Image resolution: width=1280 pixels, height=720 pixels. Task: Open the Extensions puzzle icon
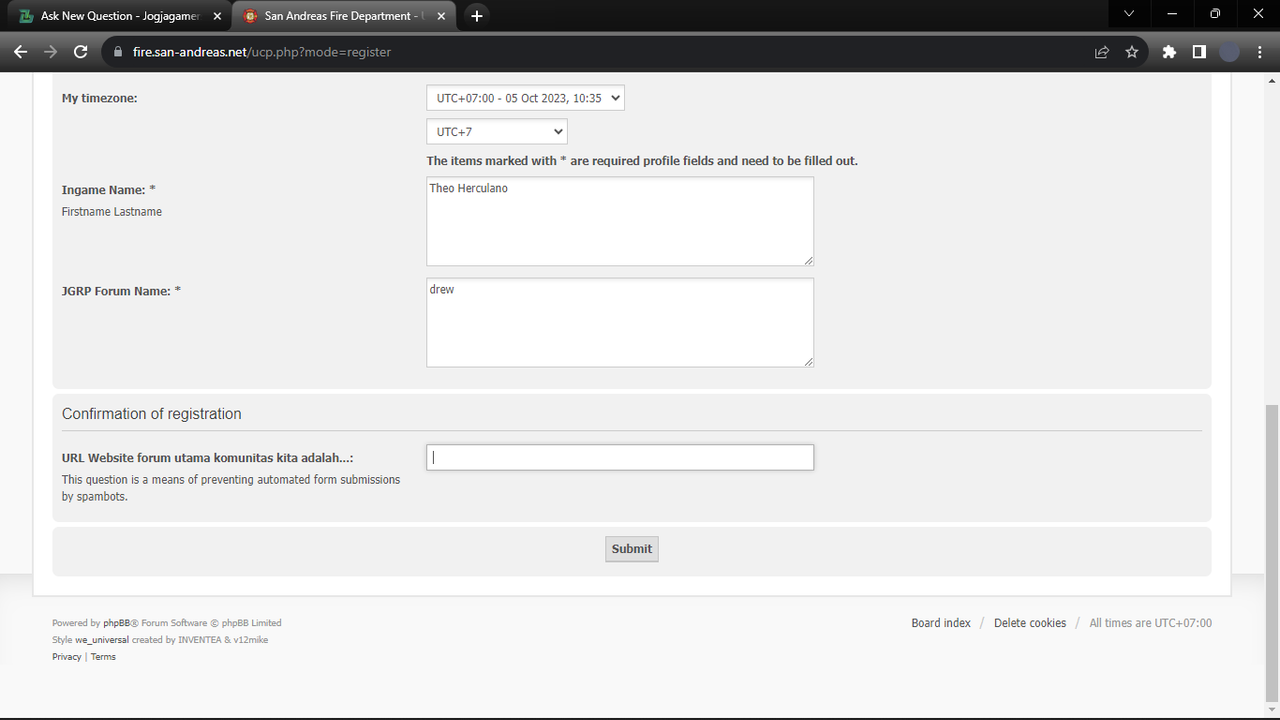pyautogui.click(x=1169, y=52)
